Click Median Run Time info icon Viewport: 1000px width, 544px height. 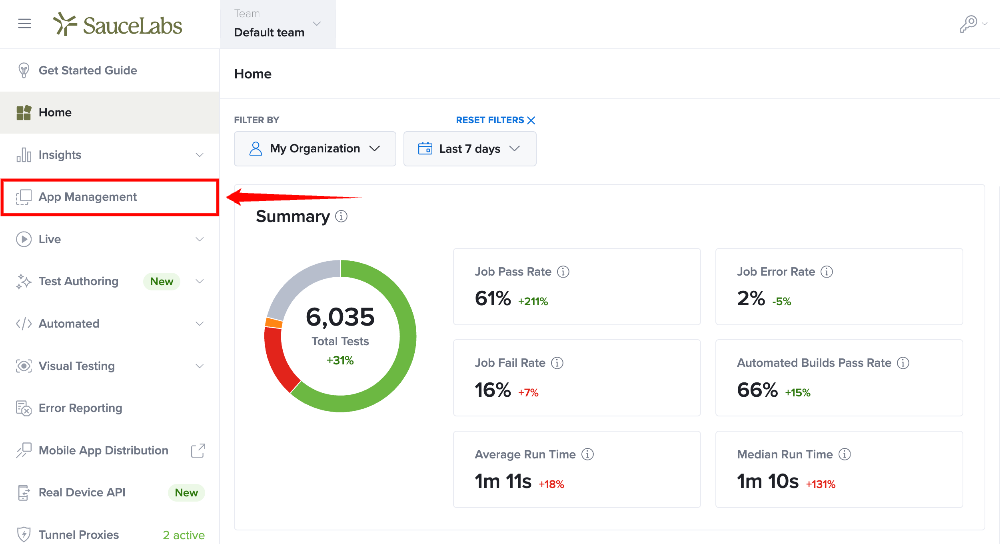click(844, 454)
